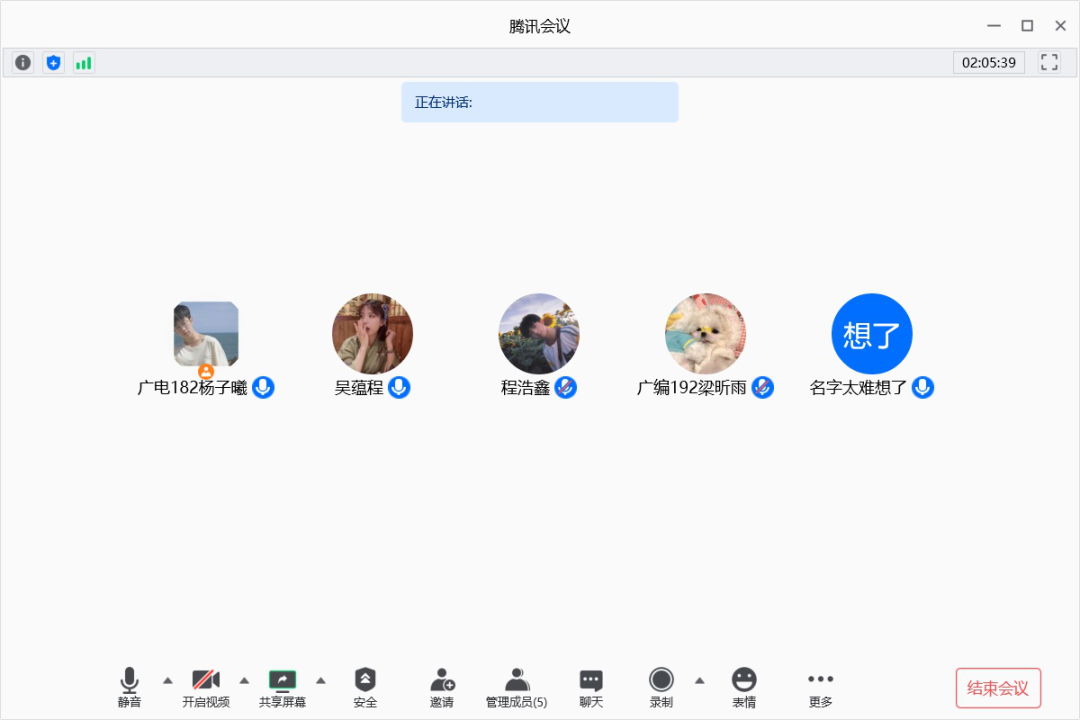The height and width of the screenshot is (720, 1080).
Task: Click the Invite (邀请) icon
Action: (442, 687)
